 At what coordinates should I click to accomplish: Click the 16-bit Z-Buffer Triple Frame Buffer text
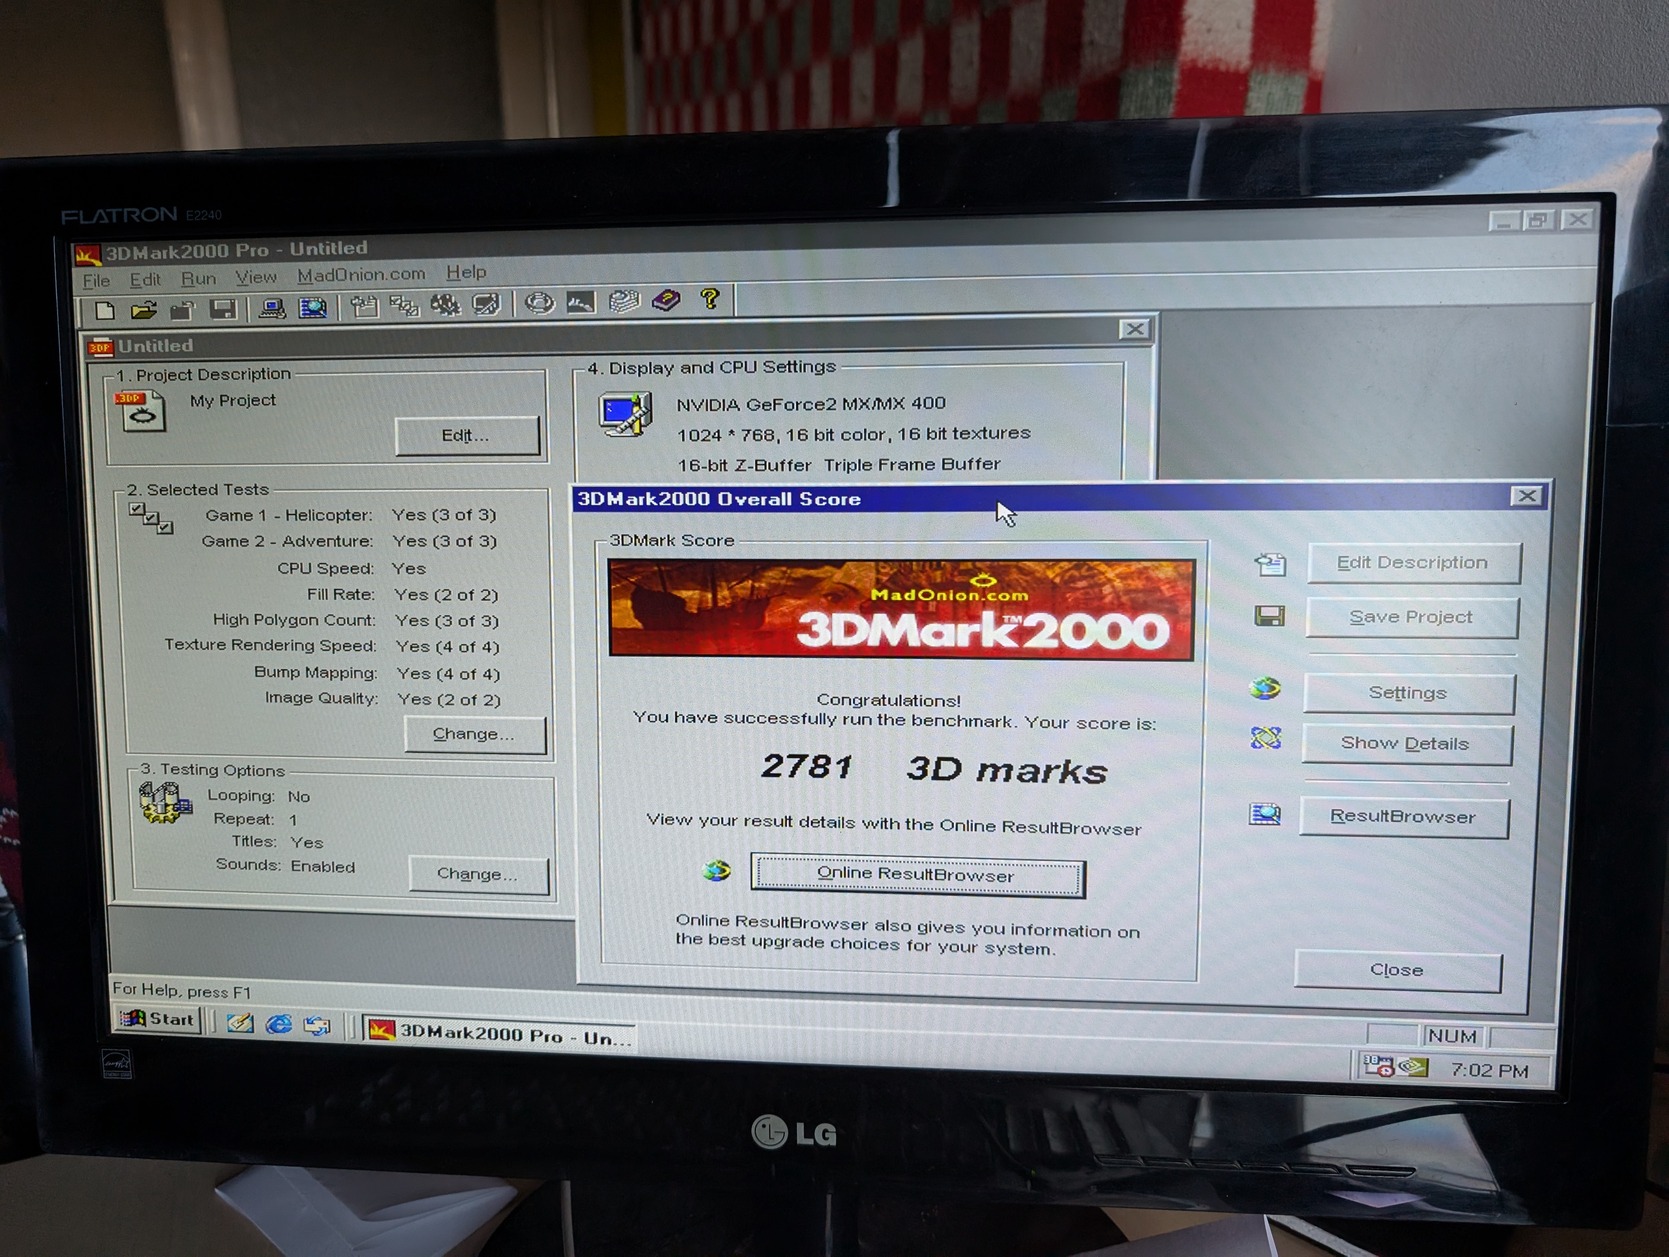click(839, 465)
